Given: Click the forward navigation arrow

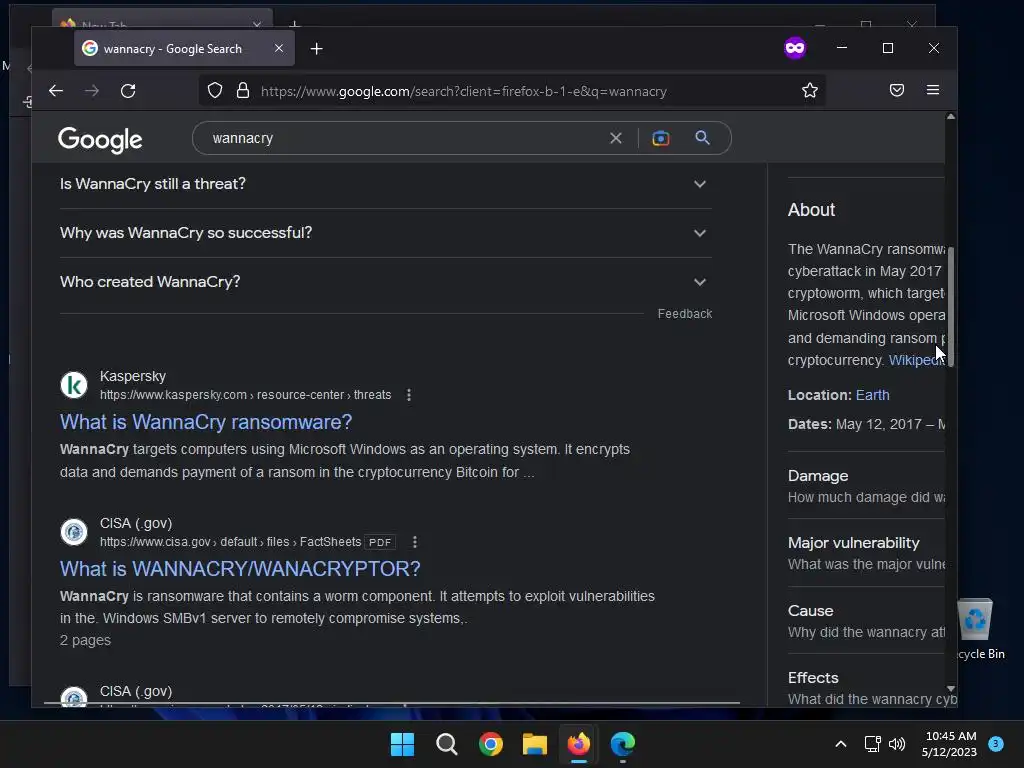Looking at the screenshot, I should coord(92,91).
